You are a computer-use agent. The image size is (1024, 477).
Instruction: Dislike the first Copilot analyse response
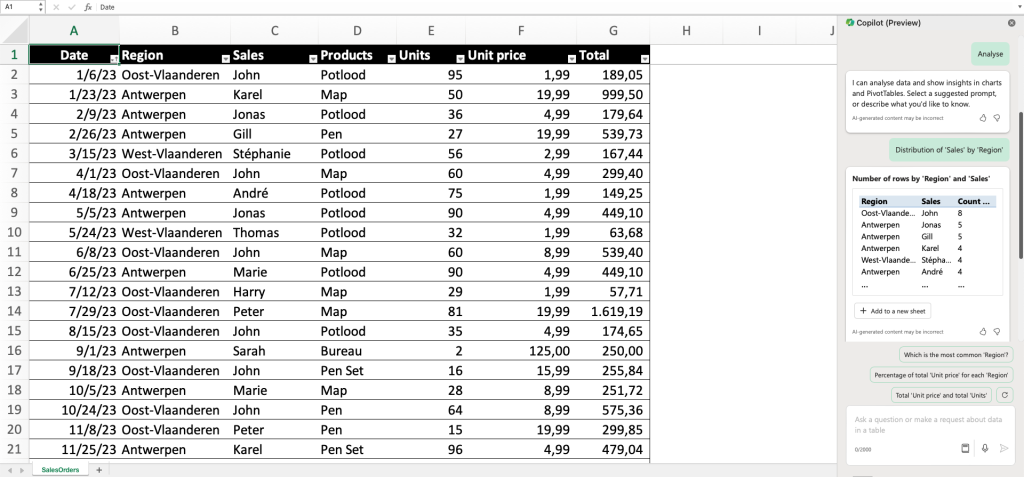click(997, 118)
